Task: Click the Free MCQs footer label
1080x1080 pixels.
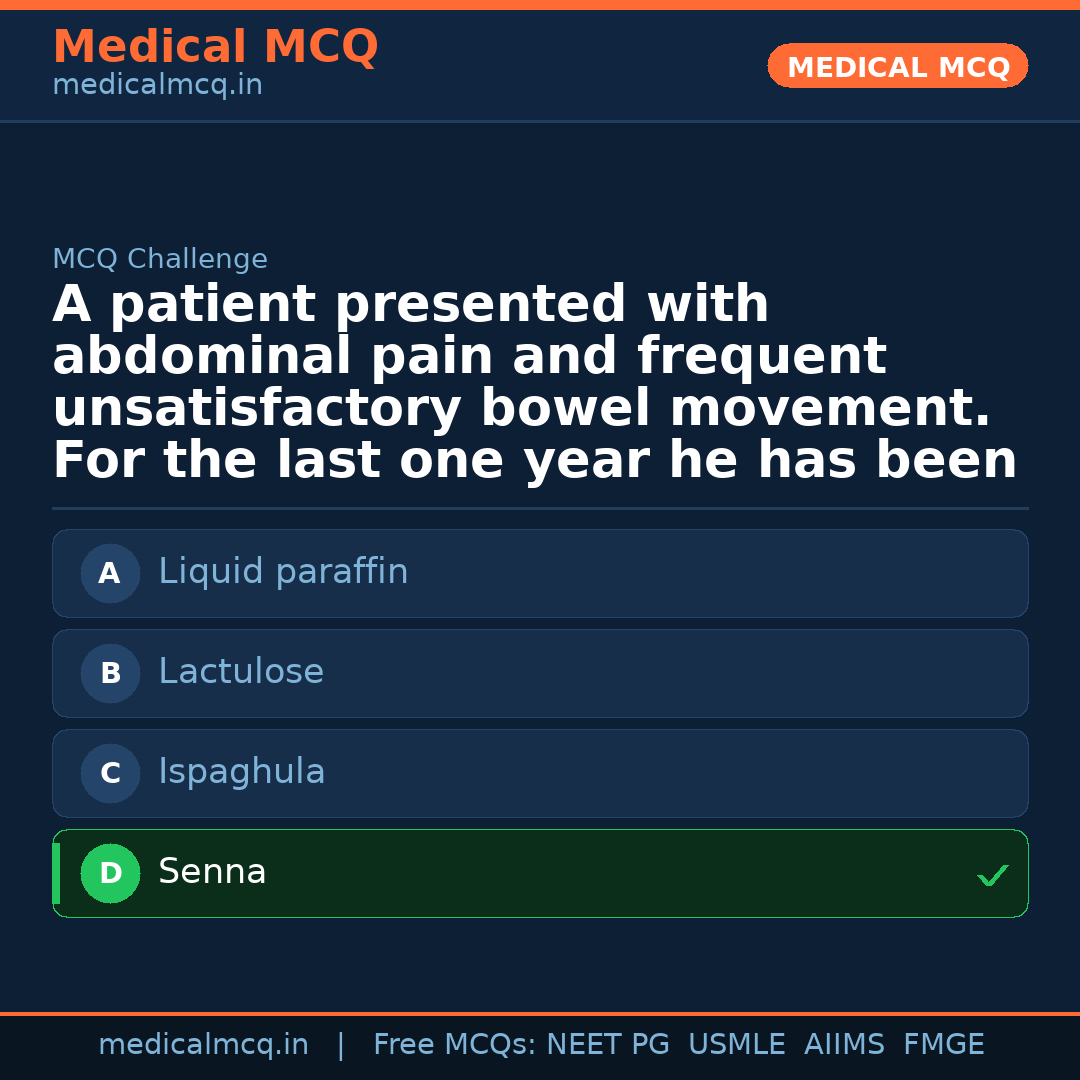Action: click(x=454, y=1045)
